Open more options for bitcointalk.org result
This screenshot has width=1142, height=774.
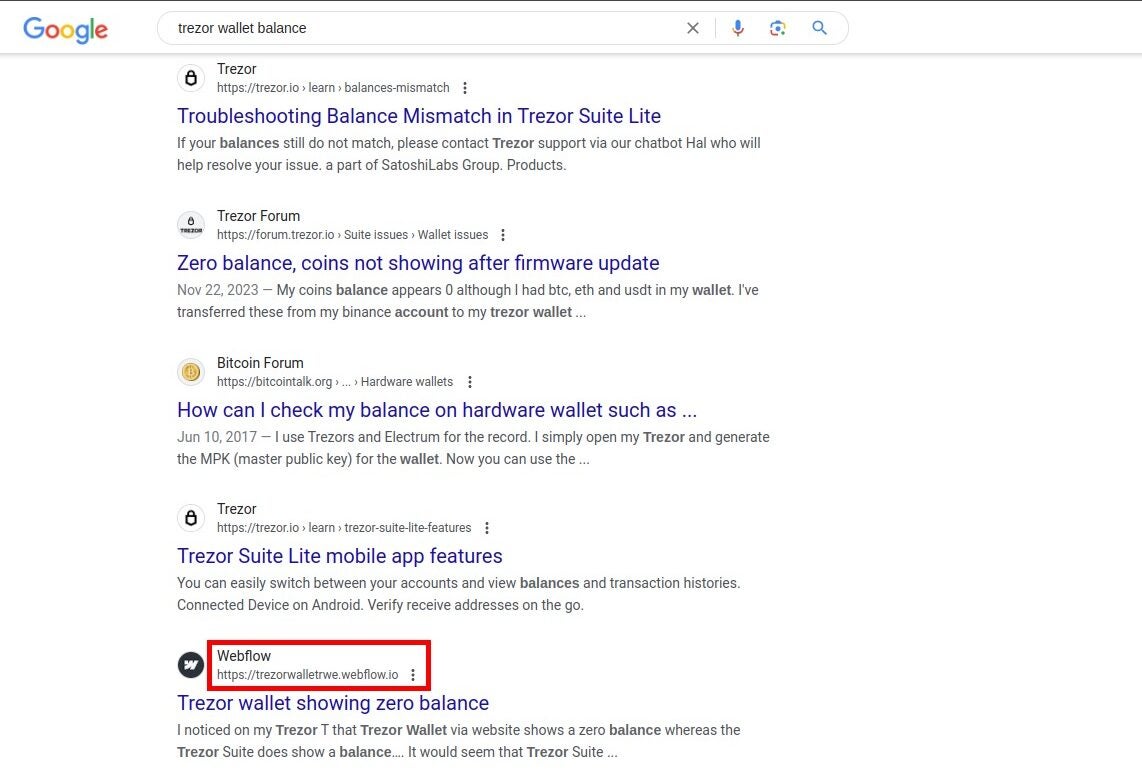[470, 382]
